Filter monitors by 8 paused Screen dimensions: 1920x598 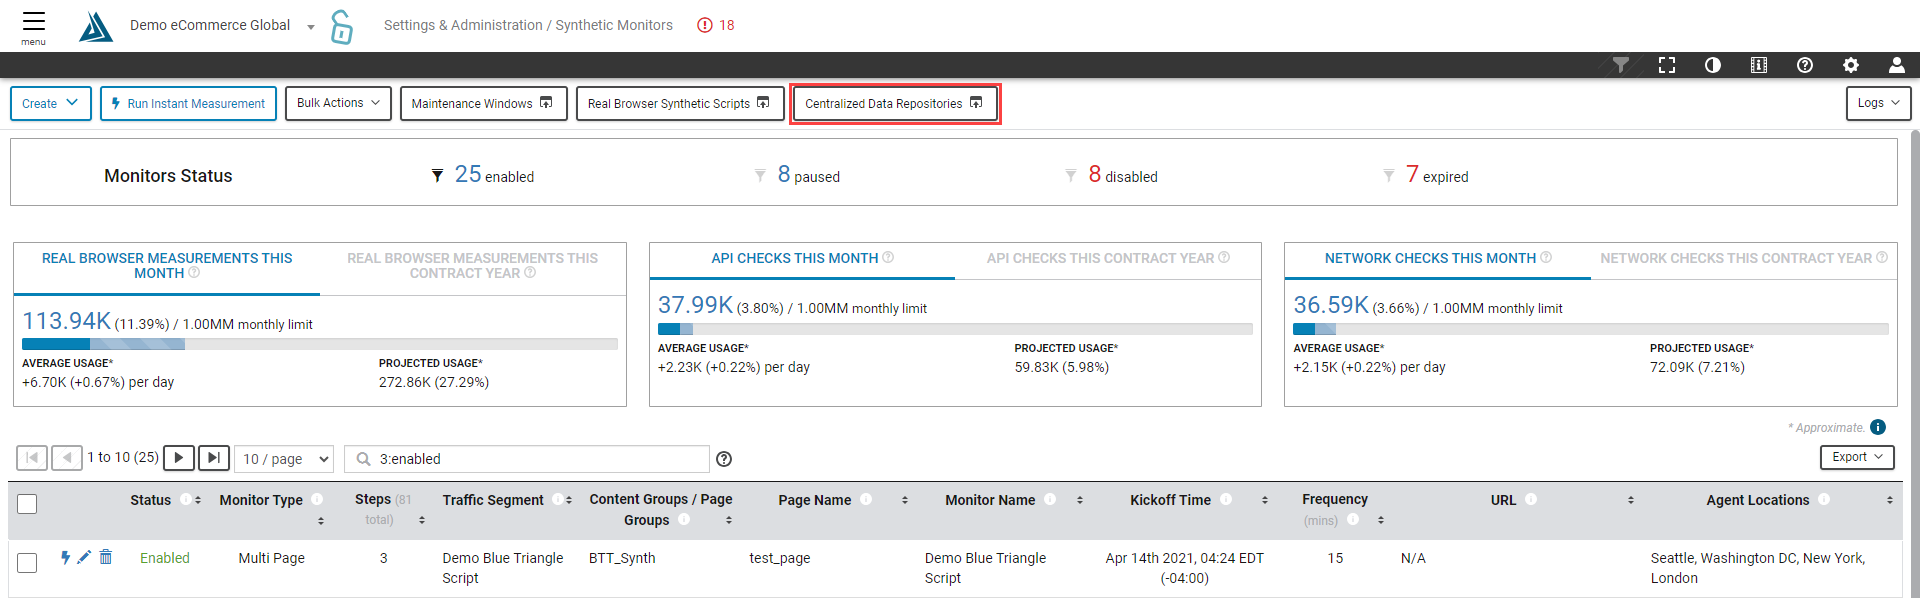[x=808, y=176]
